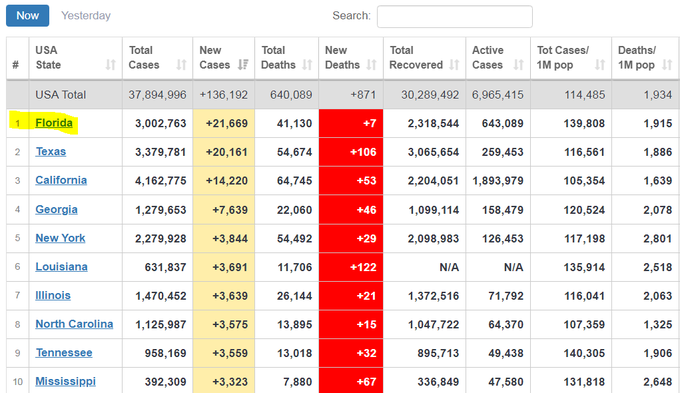Switch to the Yesterday tab
680x393 pixels.
tap(86, 16)
